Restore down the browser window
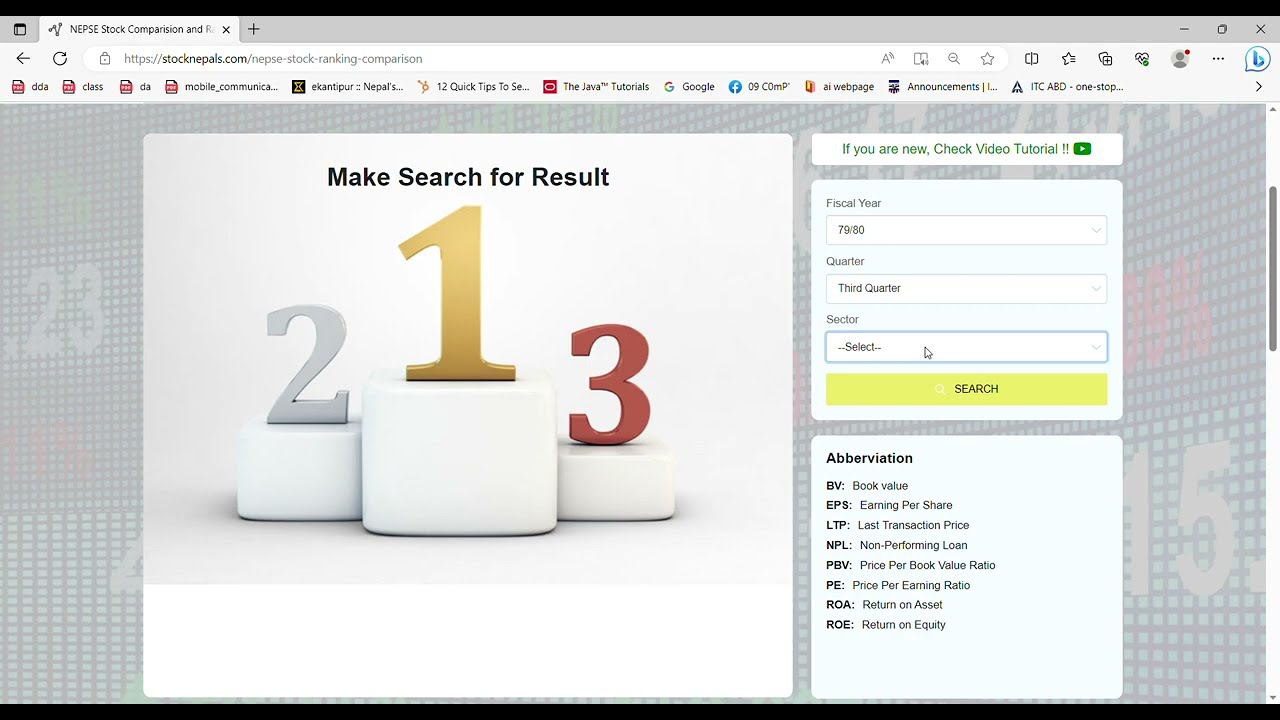This screenshot has width=1280, height=720. [x=1222, y=29]
